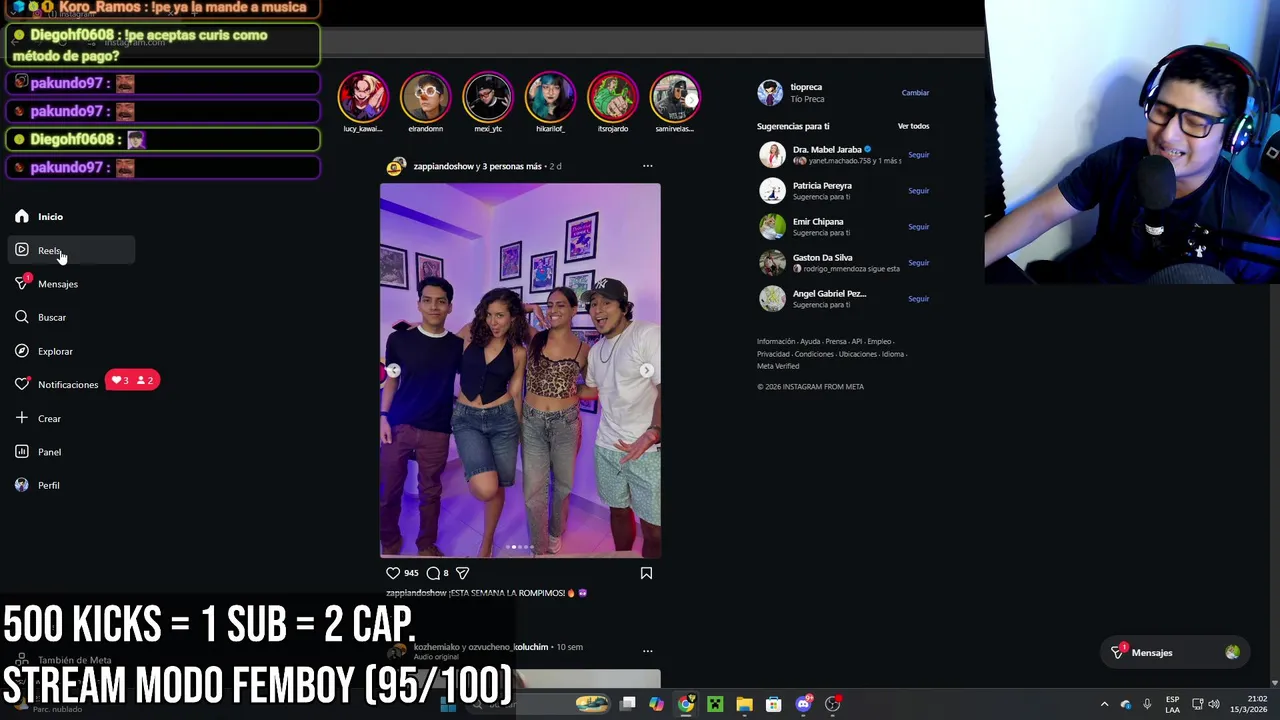View mexi_ytc story
Image resolution: width=1280 pixels, height=720 pixels.
tap(488, 98)
